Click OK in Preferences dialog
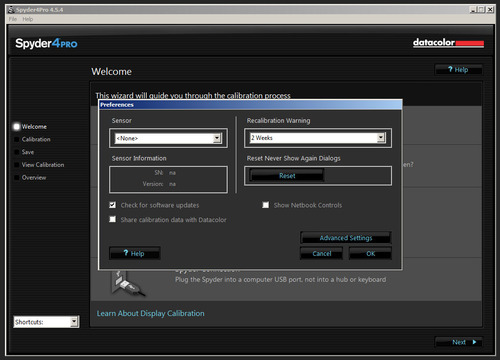The image size is (500, 360). pyautogui.click(x=370, y=254)
